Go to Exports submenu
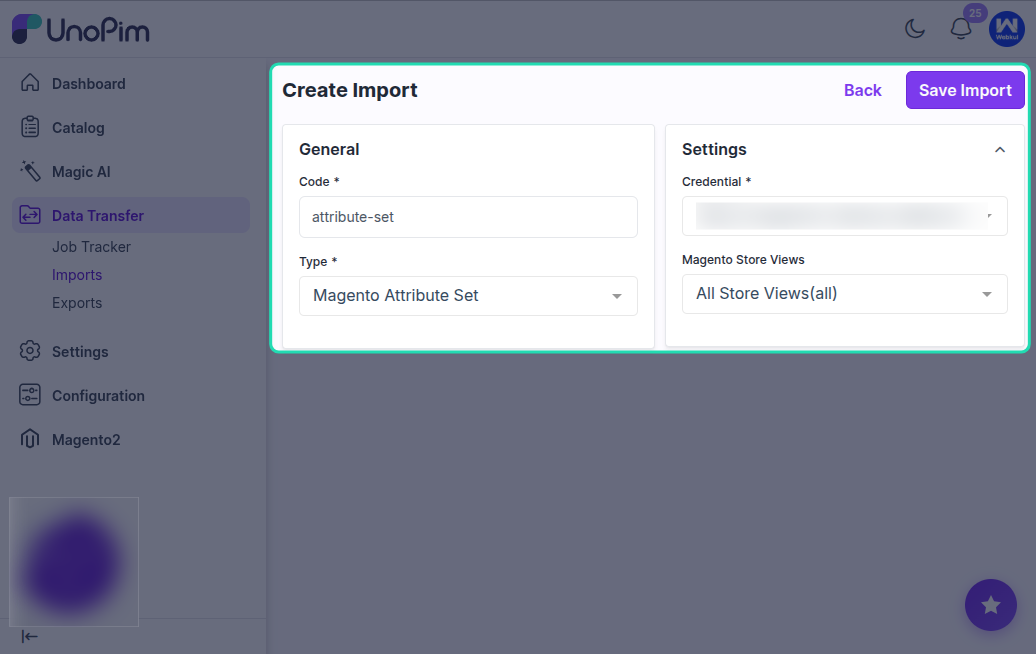 pyautogui.click(x=77, y=303)
